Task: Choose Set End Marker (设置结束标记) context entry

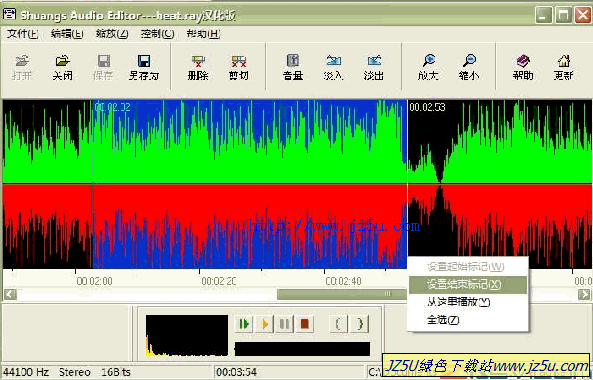Action: point(467,285)
